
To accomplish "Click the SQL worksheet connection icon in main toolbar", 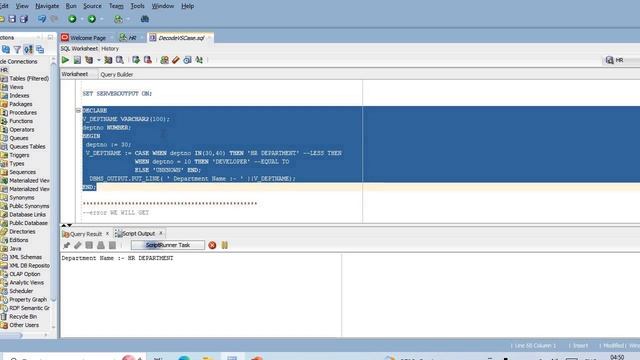I will point(118,19).
